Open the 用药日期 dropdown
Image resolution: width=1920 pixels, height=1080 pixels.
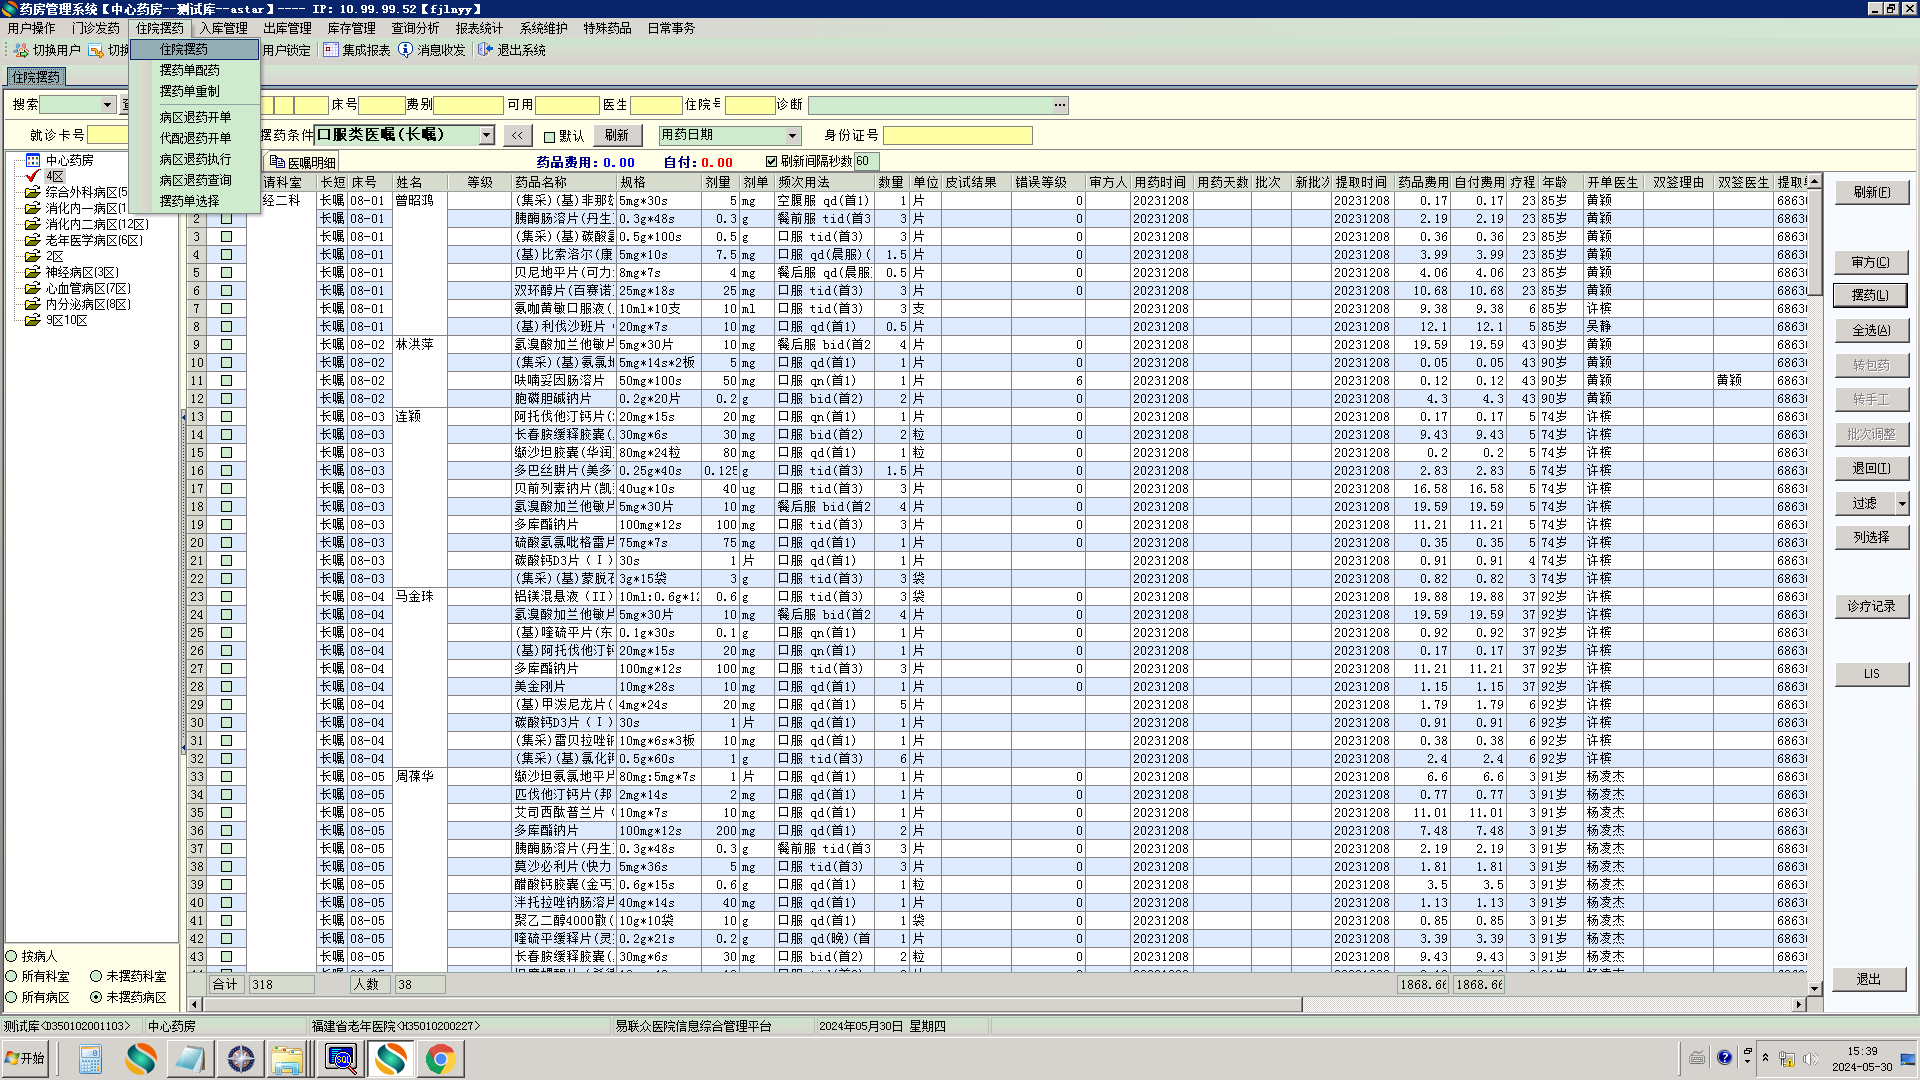click(792, 135)
